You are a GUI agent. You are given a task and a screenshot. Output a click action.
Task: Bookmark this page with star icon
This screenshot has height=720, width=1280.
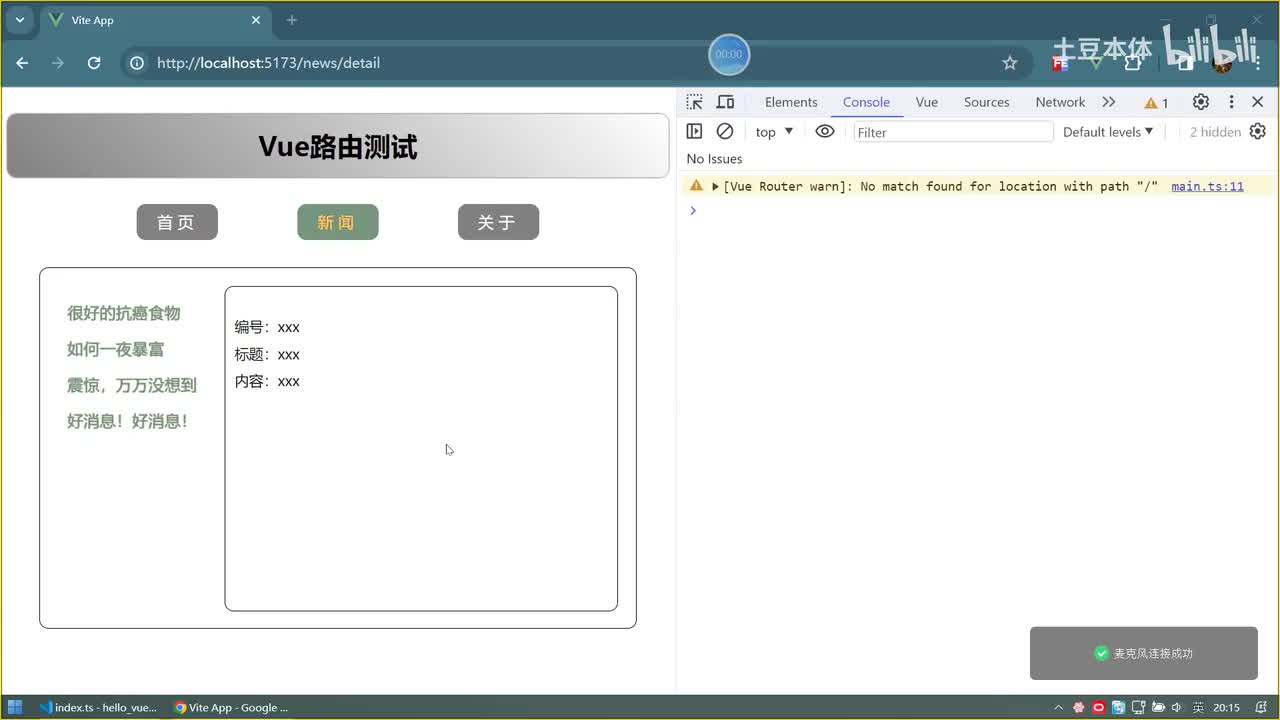click(x=1010, y=63)
